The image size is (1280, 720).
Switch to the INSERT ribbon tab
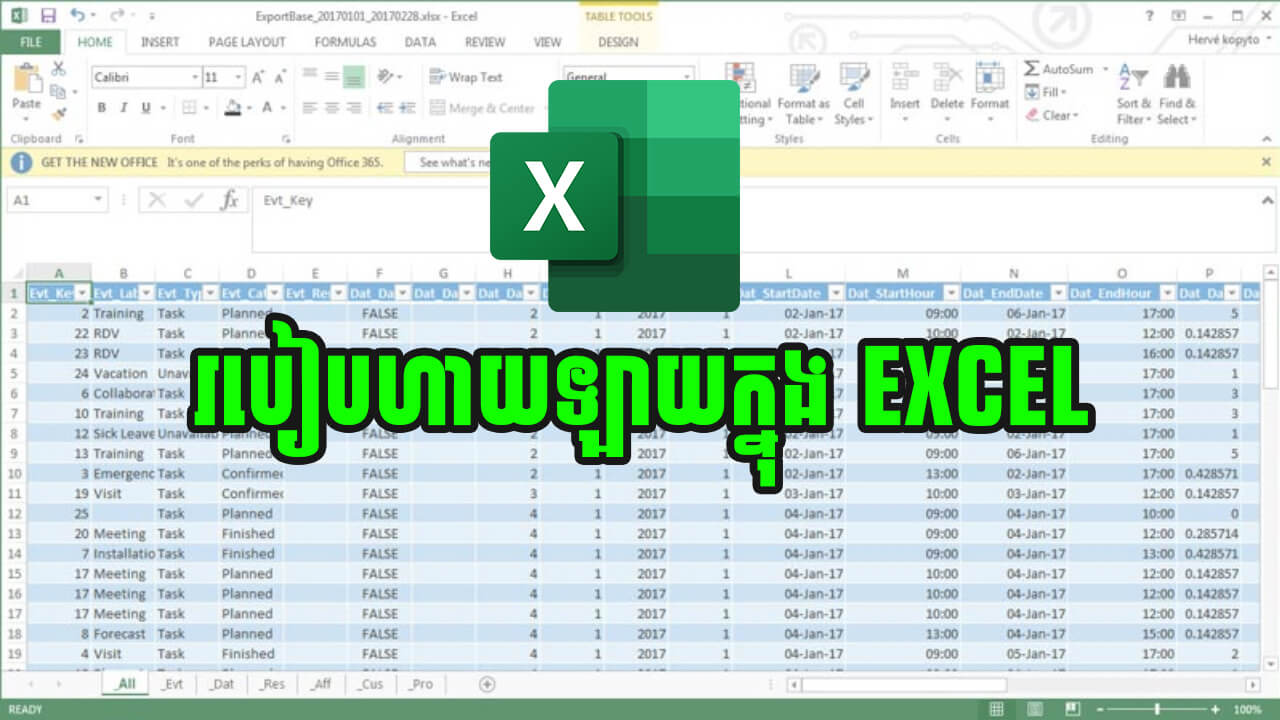click(x=160, y=42)
